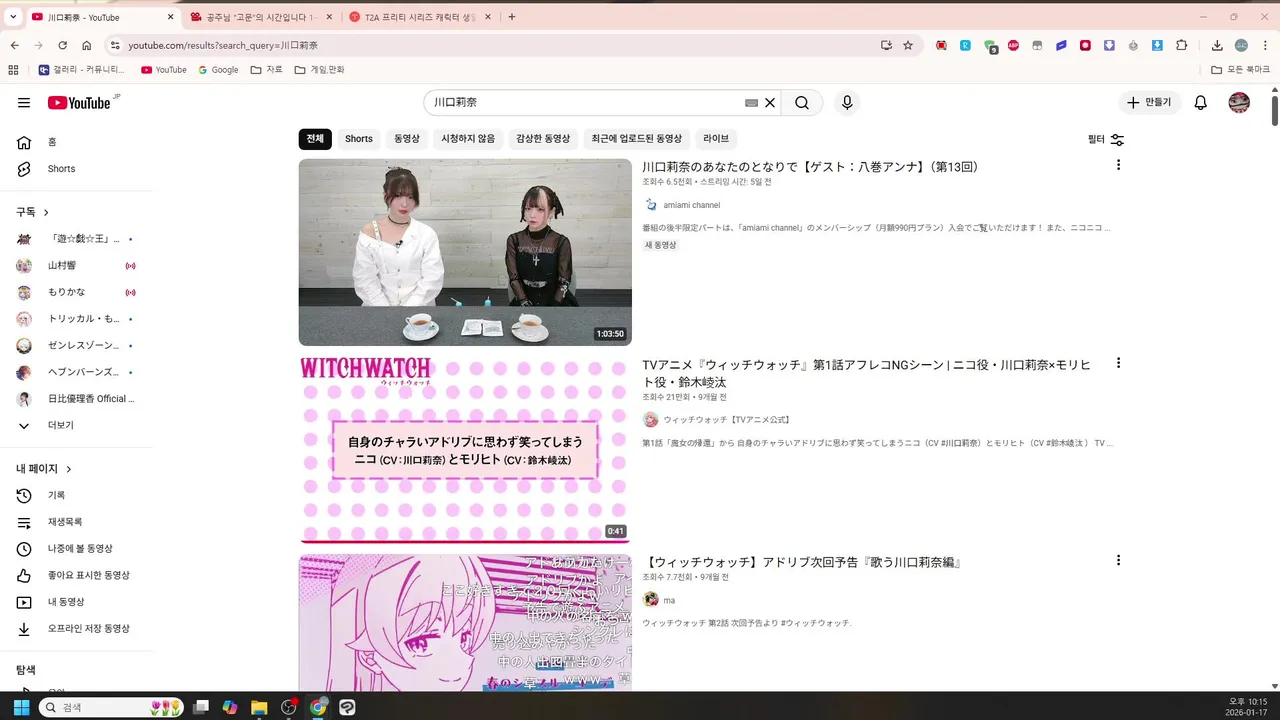Open the 모든 북마크 folder
The width and height of the screenshot is (1280, 720).
[1241, 70]
